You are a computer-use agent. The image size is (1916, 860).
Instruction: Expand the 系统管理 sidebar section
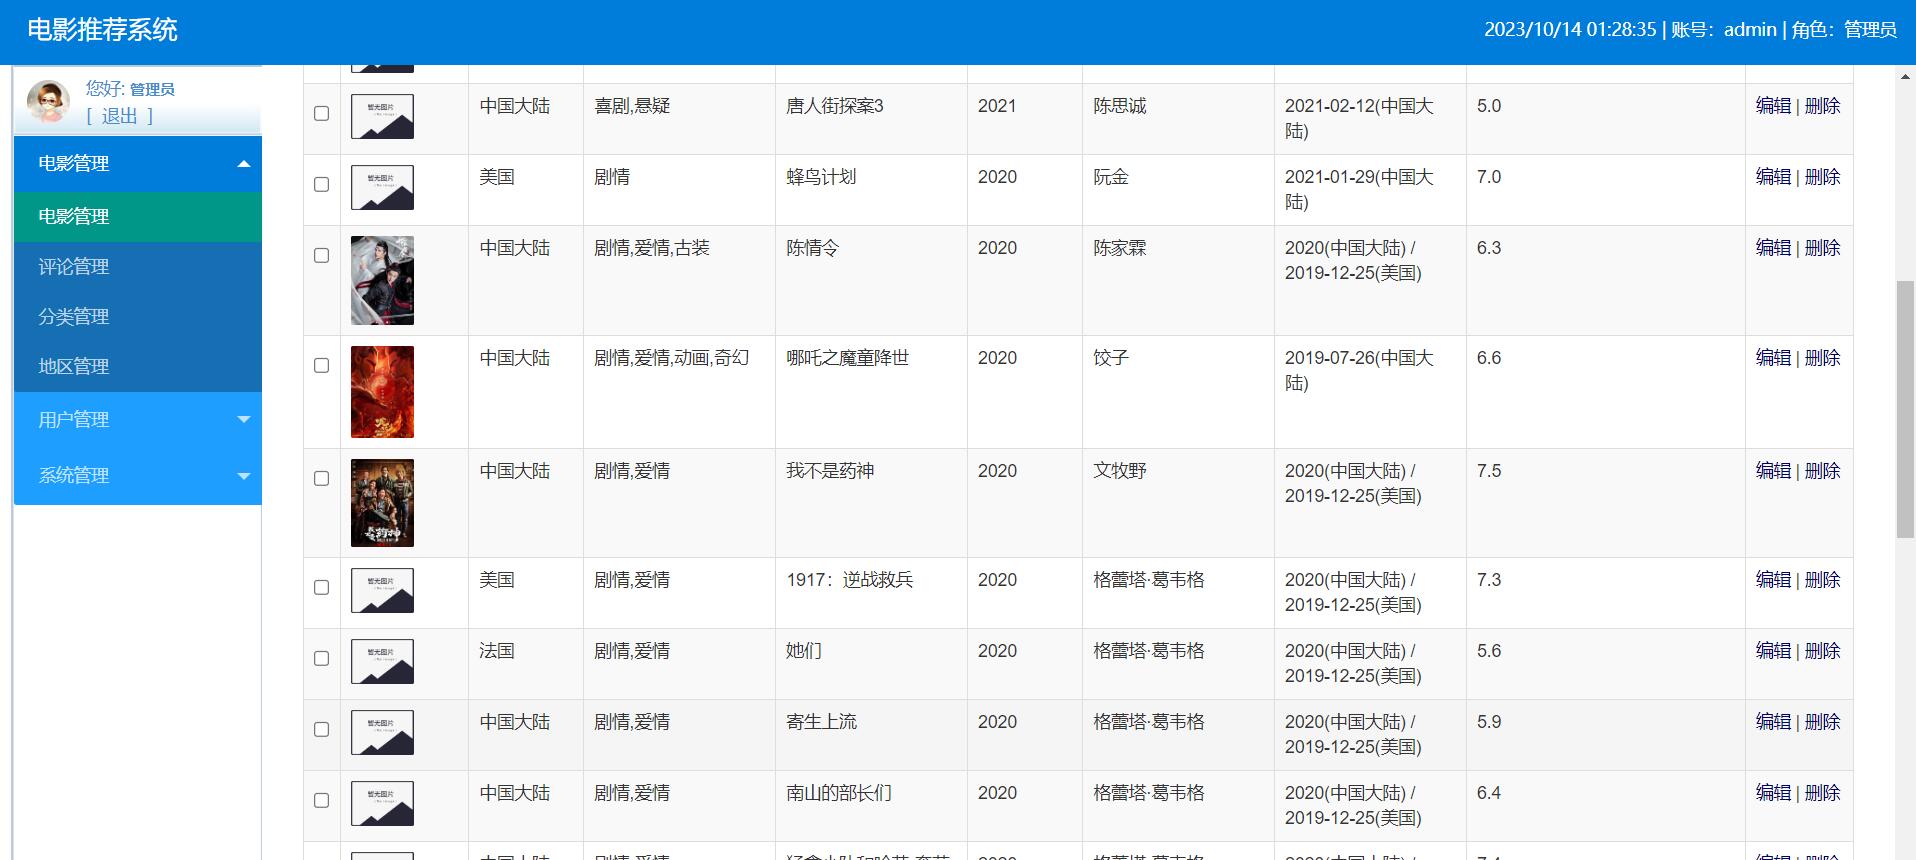pos(138,475)
